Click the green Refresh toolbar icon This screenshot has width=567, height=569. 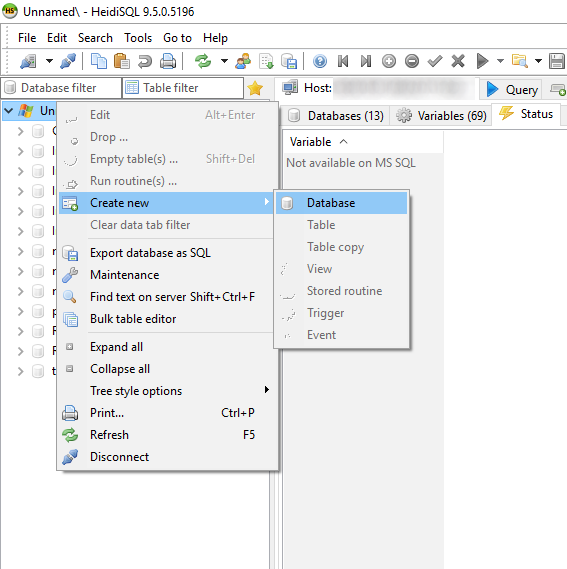pos(203,61)
